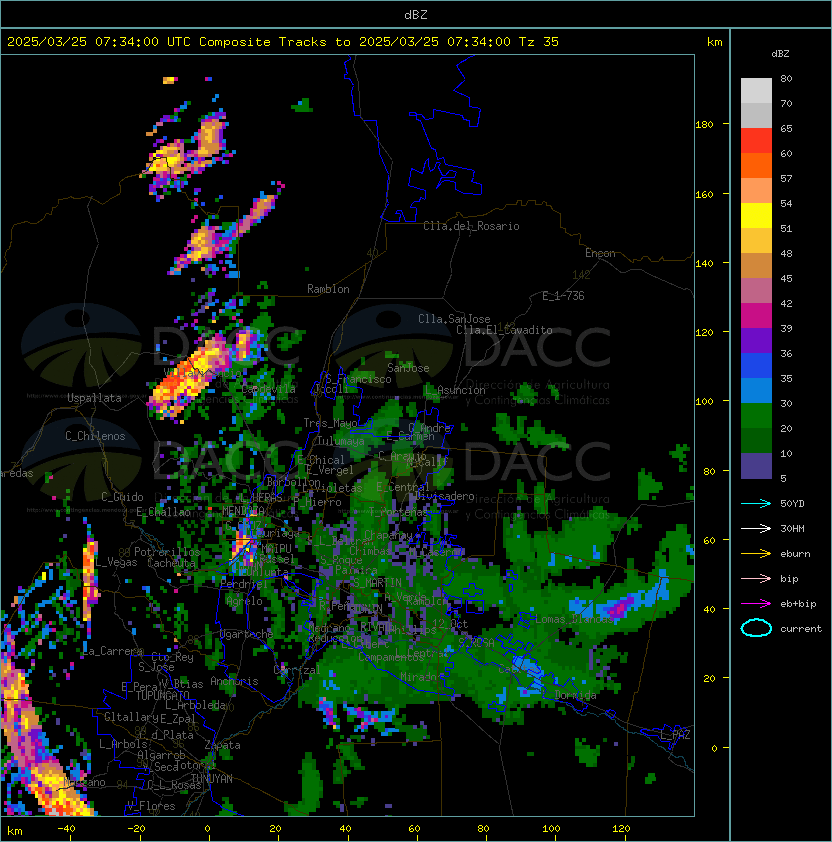Screen dimensions: 832x842
Task: Click the 'Agrelo' map label
Action: (x=244, y=601)
